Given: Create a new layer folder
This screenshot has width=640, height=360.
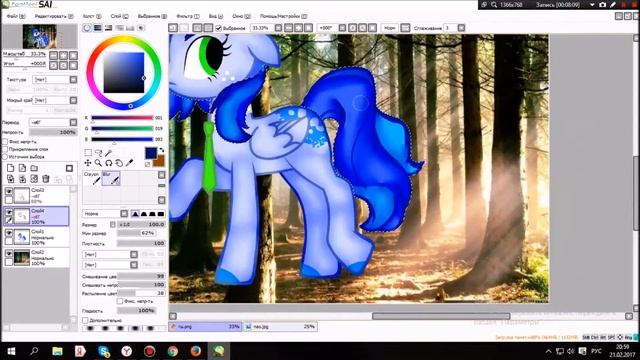Looking at the screenshot, I should click(34, 168).
